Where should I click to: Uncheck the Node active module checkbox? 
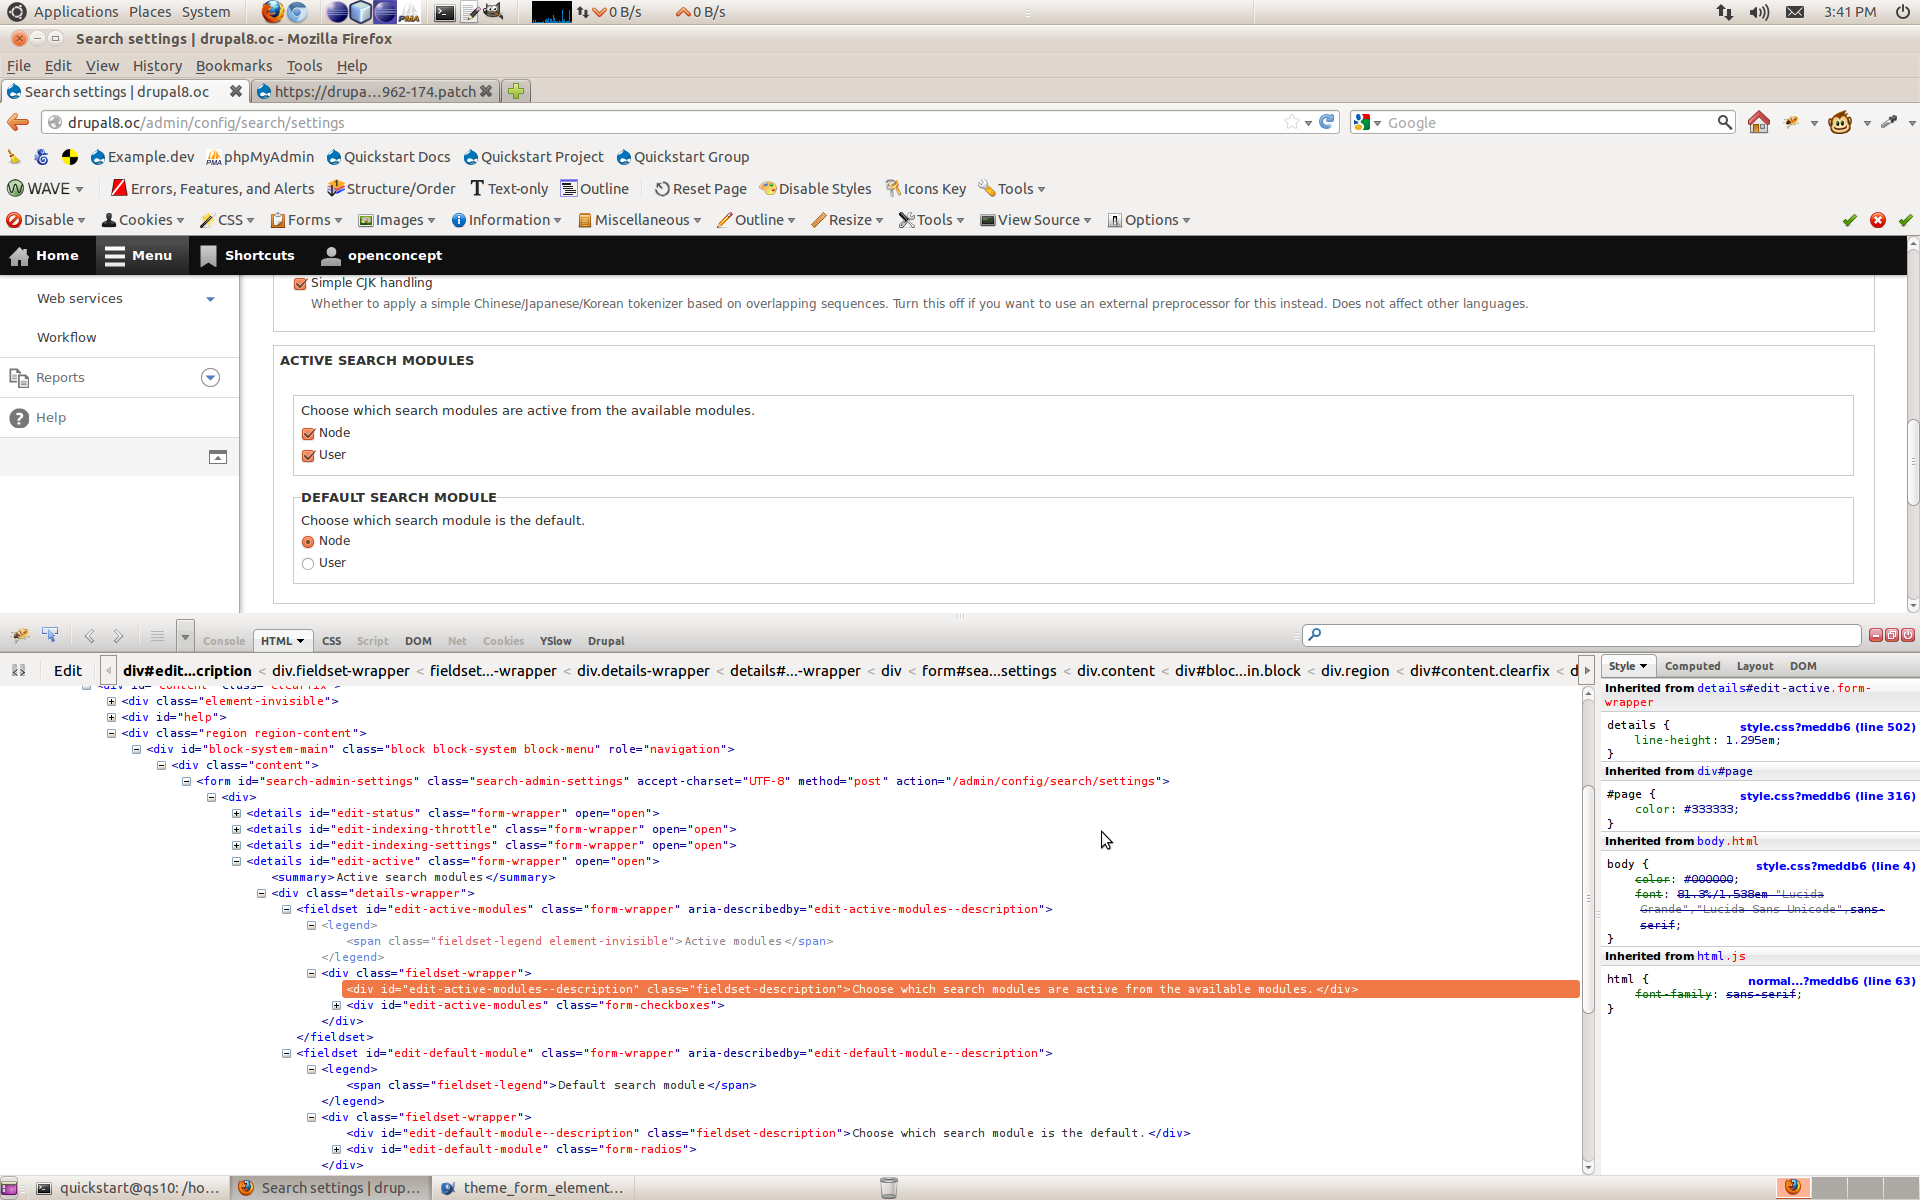(x=308, y=433)
